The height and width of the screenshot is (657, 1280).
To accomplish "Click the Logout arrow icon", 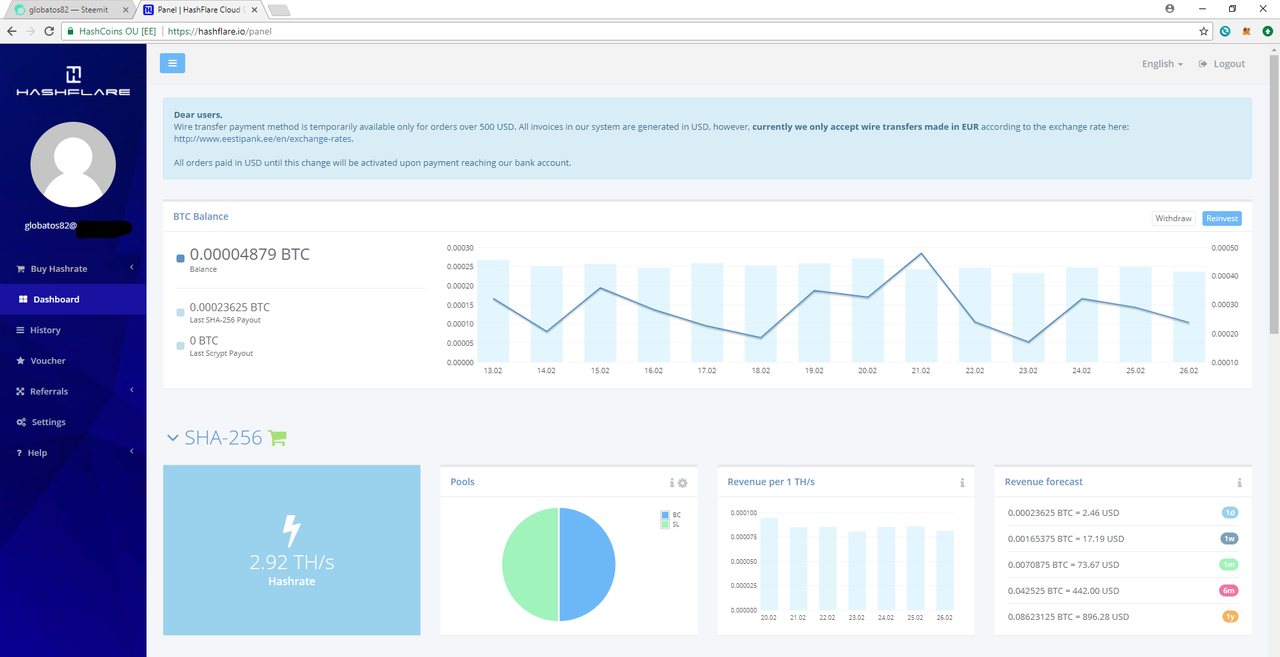I will coord(1203,64).
